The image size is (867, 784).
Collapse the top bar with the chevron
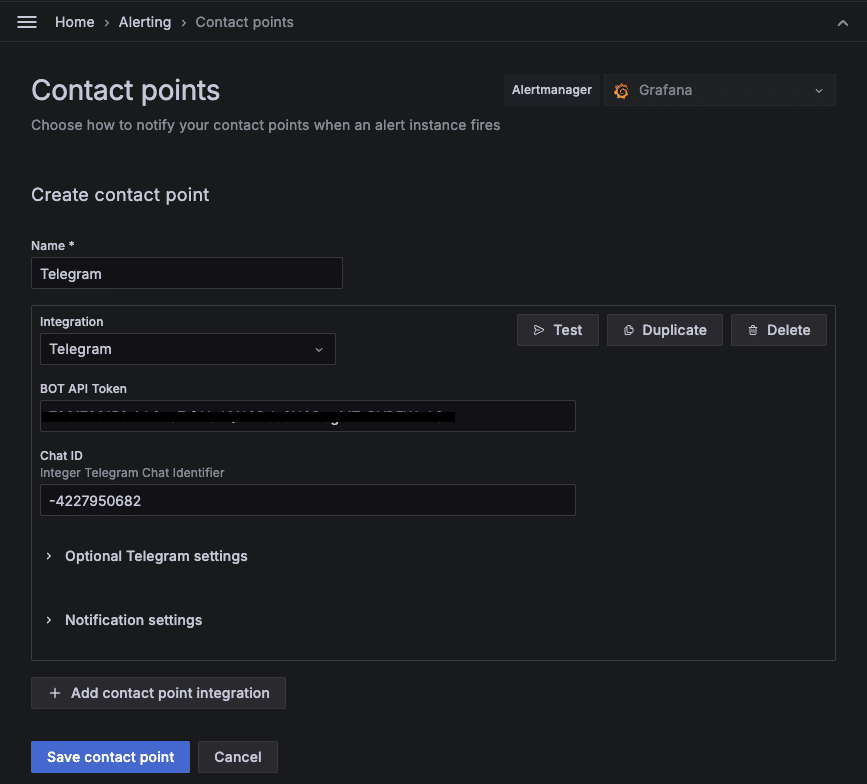(x=842, y=23)
